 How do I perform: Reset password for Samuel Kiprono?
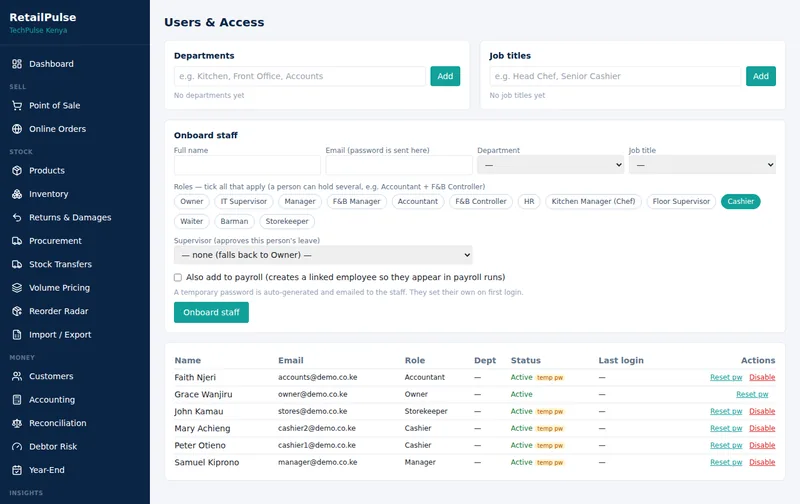(726, 462)
